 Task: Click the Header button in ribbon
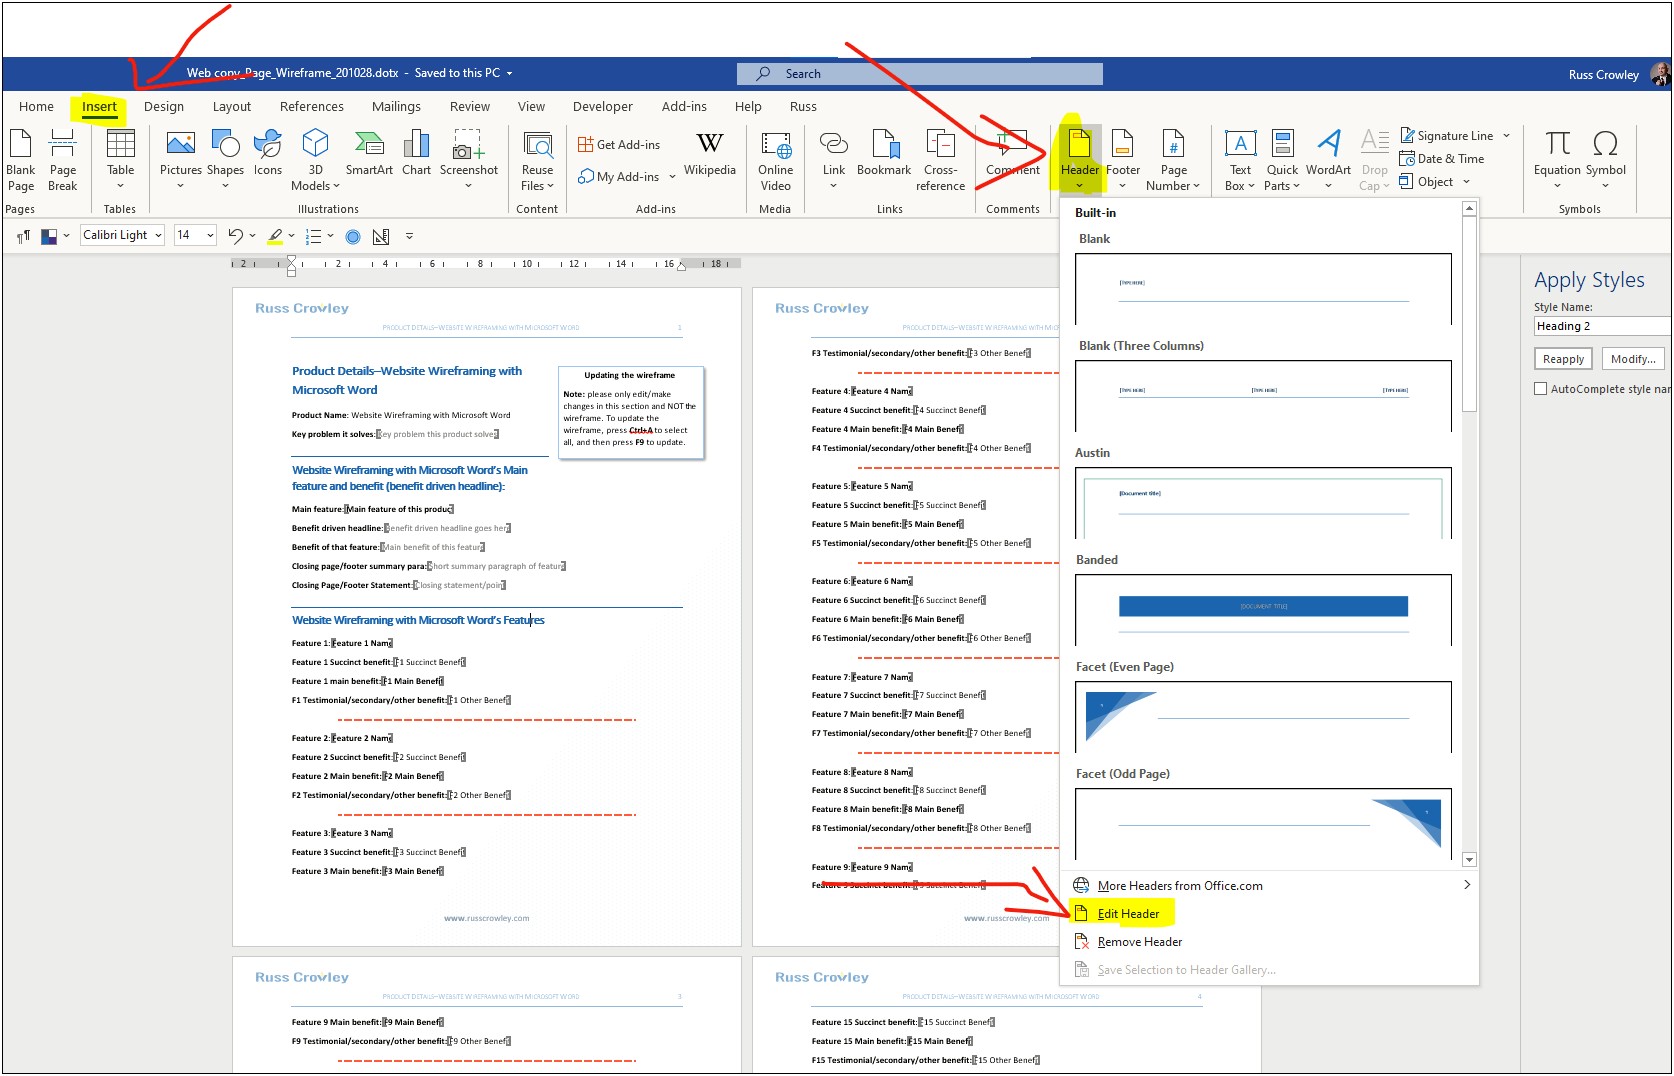click(1079, 160)
